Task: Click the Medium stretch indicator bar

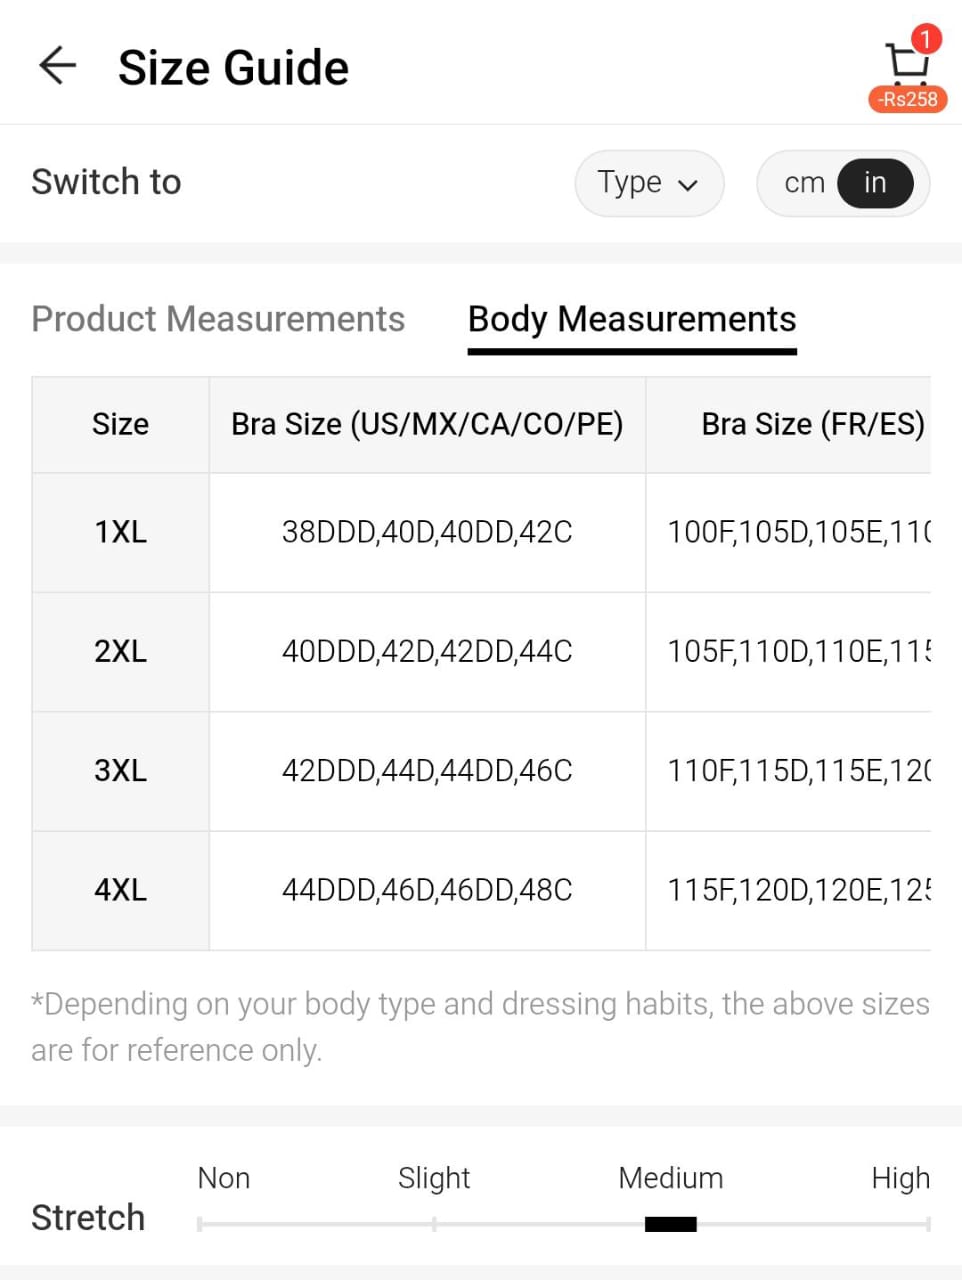Action: (x=670, y=1224)
